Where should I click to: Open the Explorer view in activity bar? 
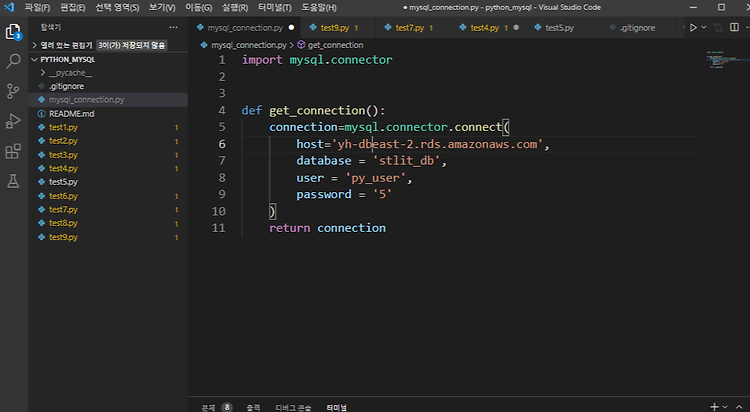click(x=13, y=32)
